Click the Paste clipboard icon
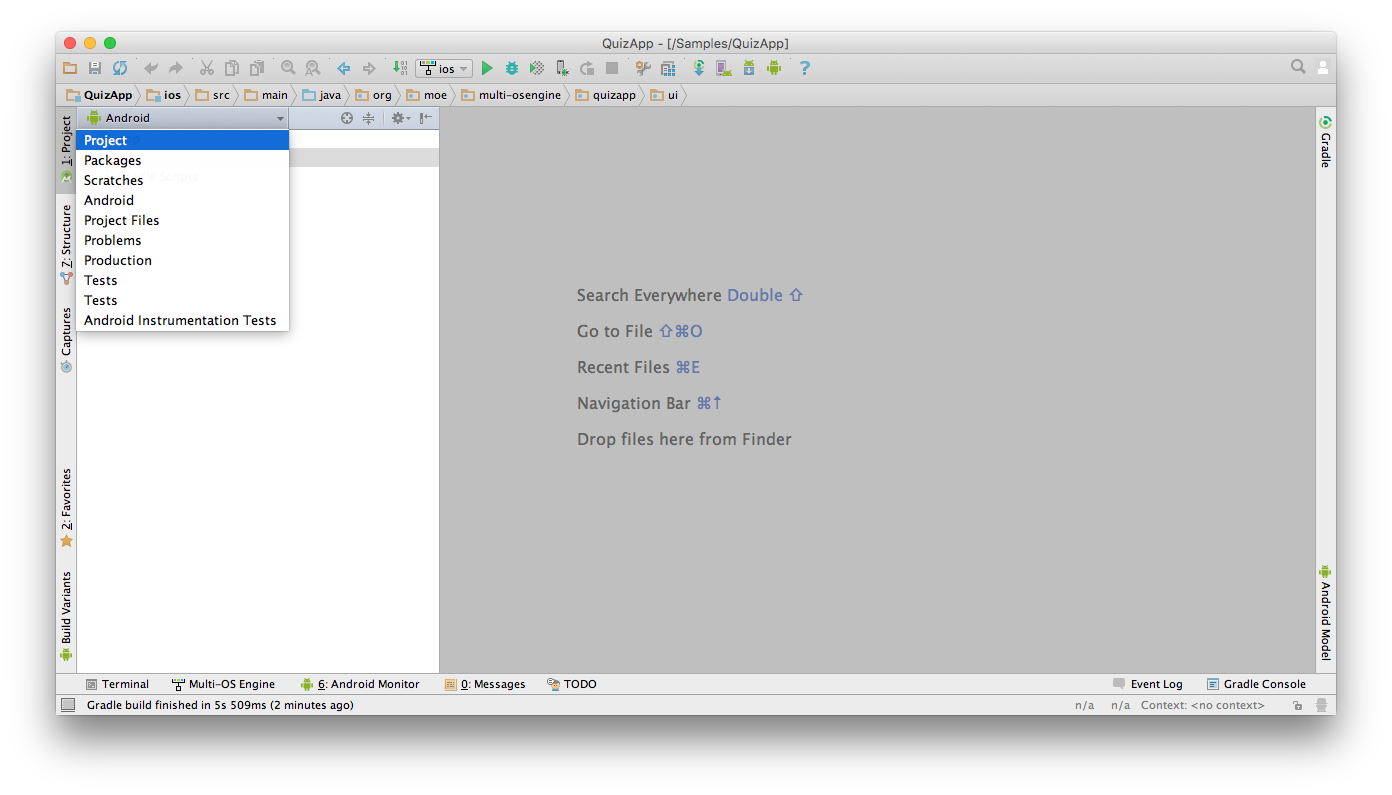 coord(257,68)
